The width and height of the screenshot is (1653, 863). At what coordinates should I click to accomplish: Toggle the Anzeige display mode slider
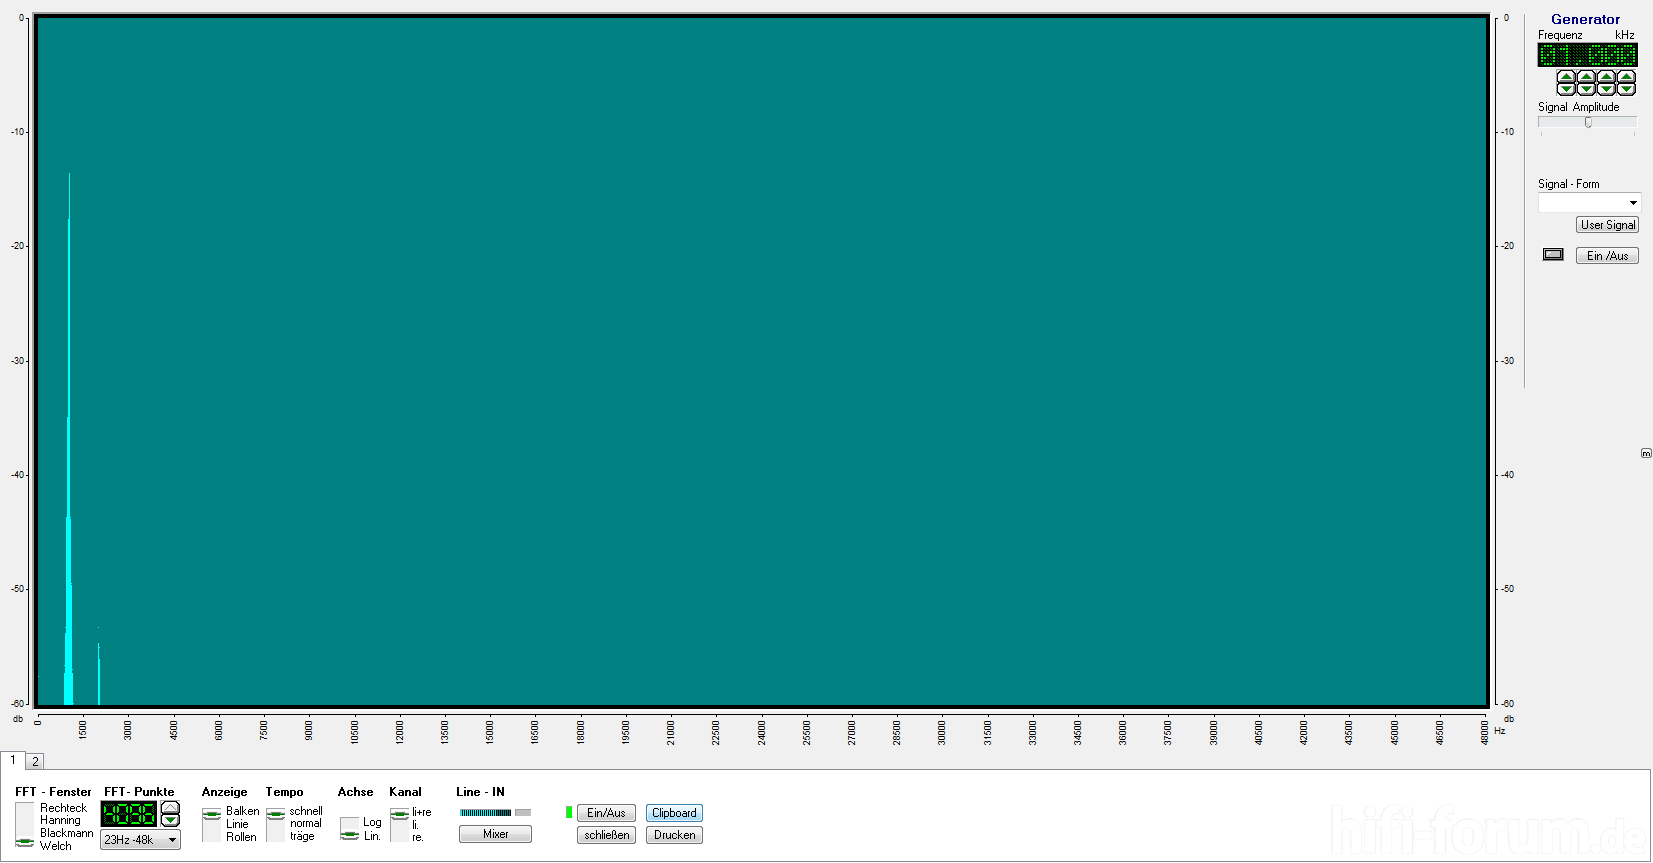[211, 825]
